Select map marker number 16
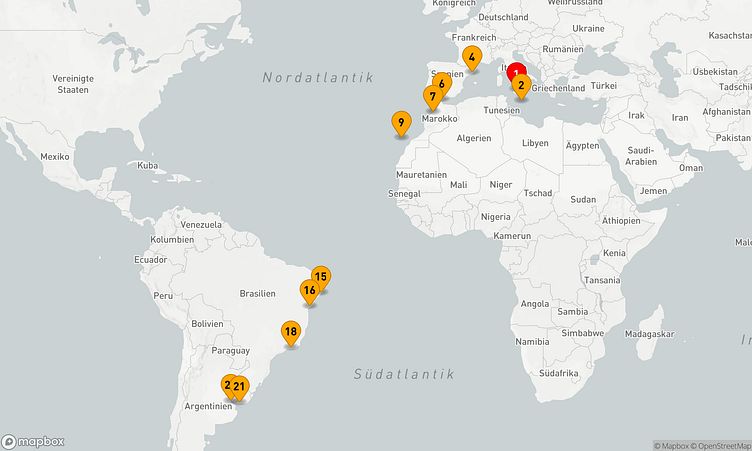The height and width of the screenshot is (451, 752). 310,290
